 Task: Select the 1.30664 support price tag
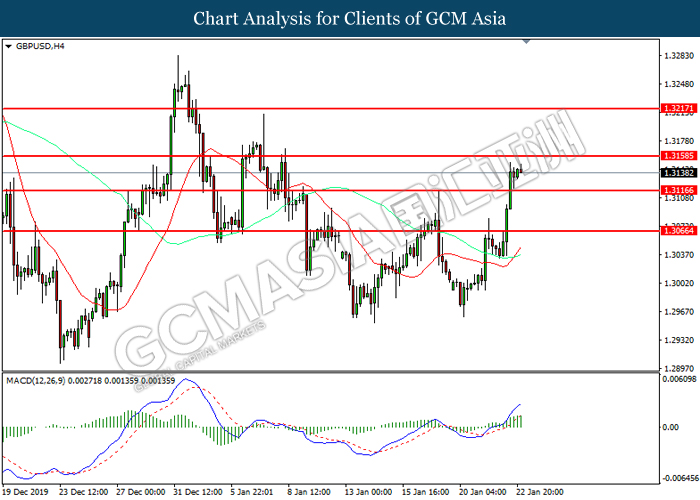pos(679,231)
